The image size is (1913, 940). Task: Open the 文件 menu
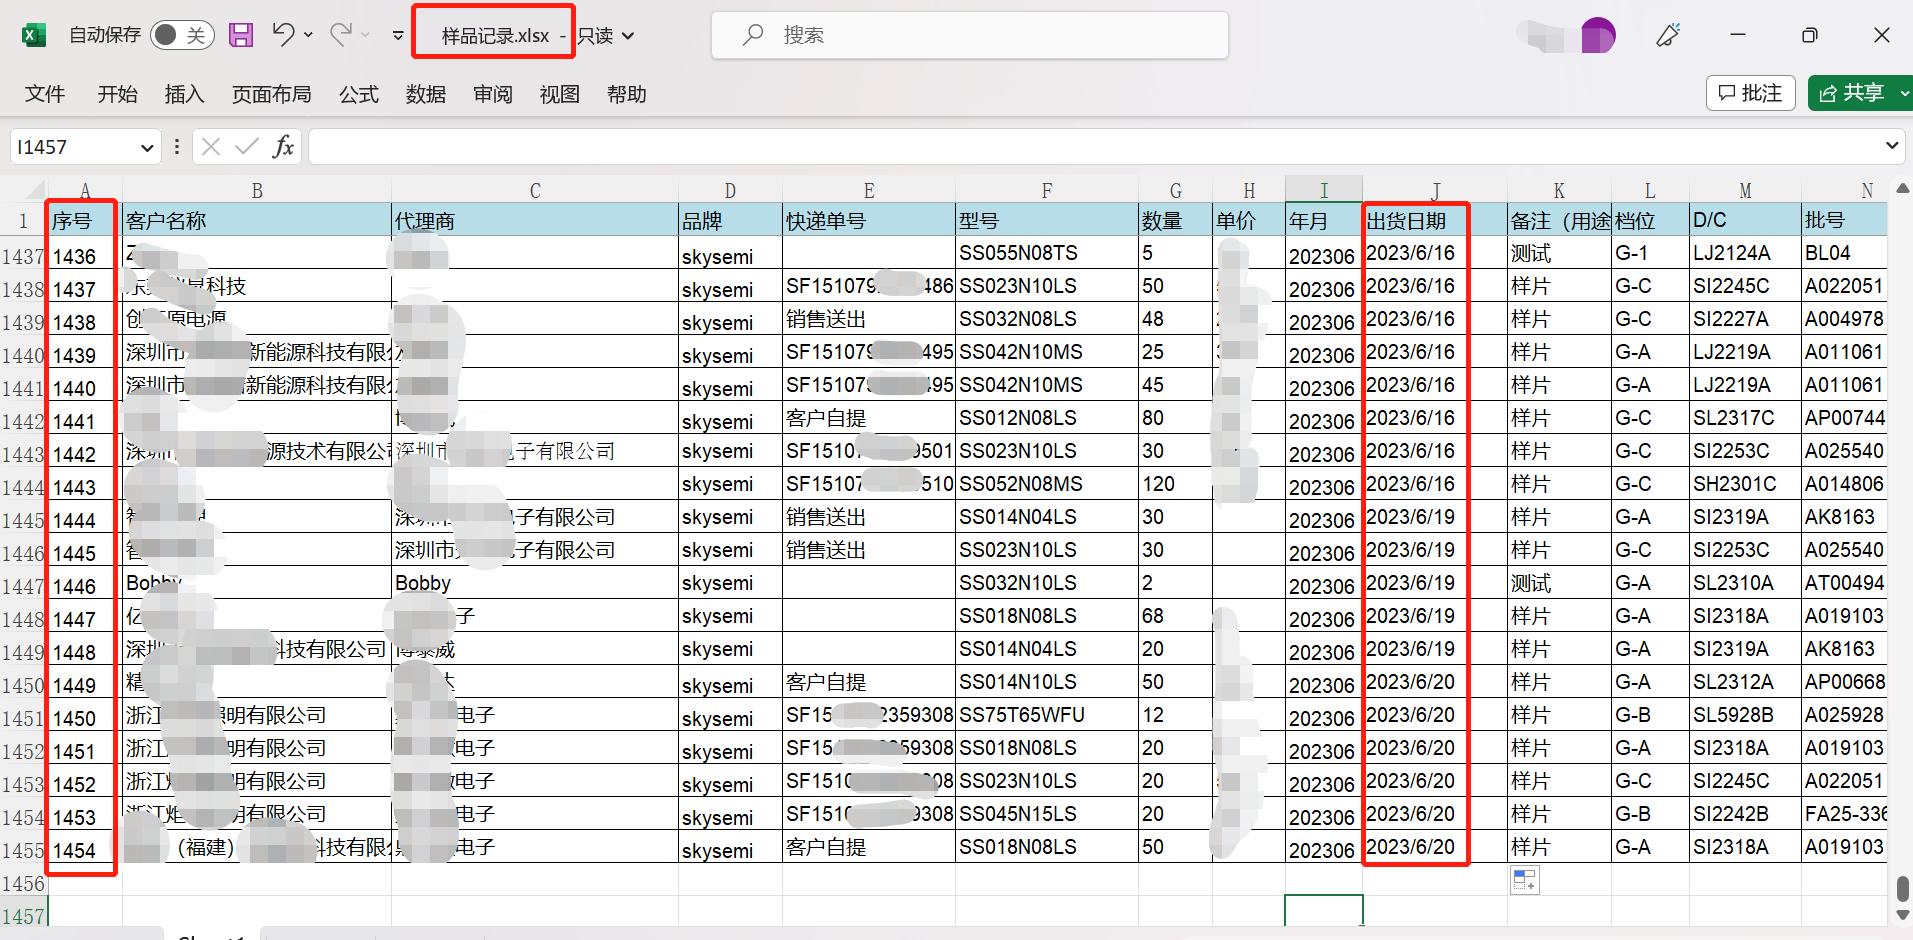point(45,94)
